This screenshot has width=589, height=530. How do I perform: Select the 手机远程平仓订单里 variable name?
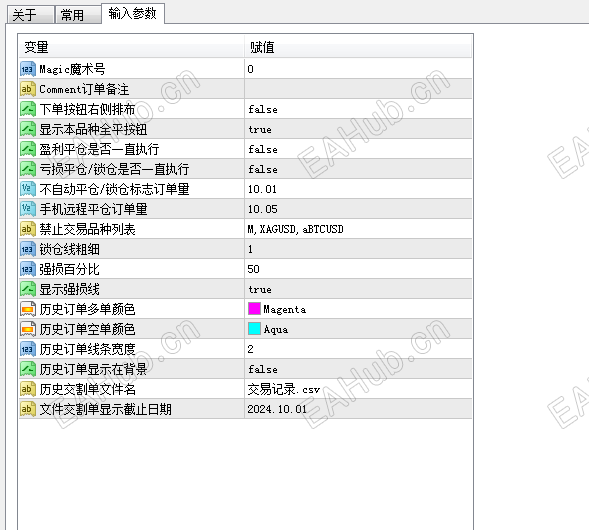click(93, 209)
